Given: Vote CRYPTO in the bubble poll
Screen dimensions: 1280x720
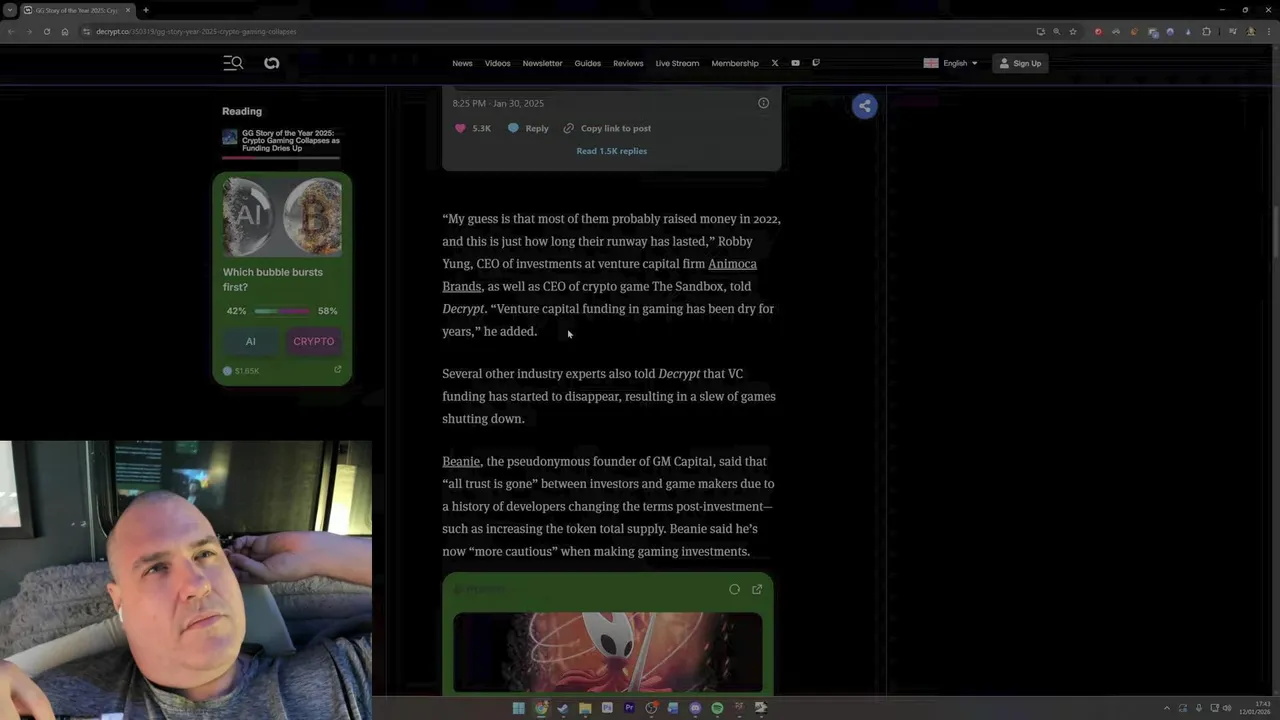Looking at the screenshot, I should [313, 341].
